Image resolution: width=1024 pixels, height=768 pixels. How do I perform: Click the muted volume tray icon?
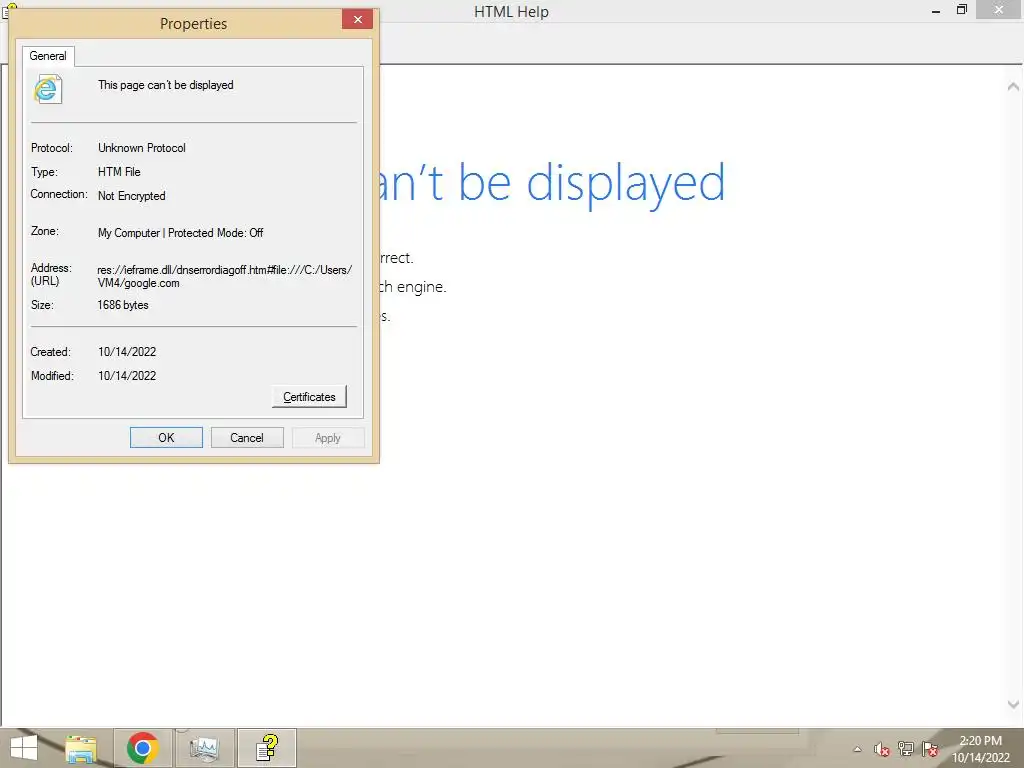click(x=882, y=749)
